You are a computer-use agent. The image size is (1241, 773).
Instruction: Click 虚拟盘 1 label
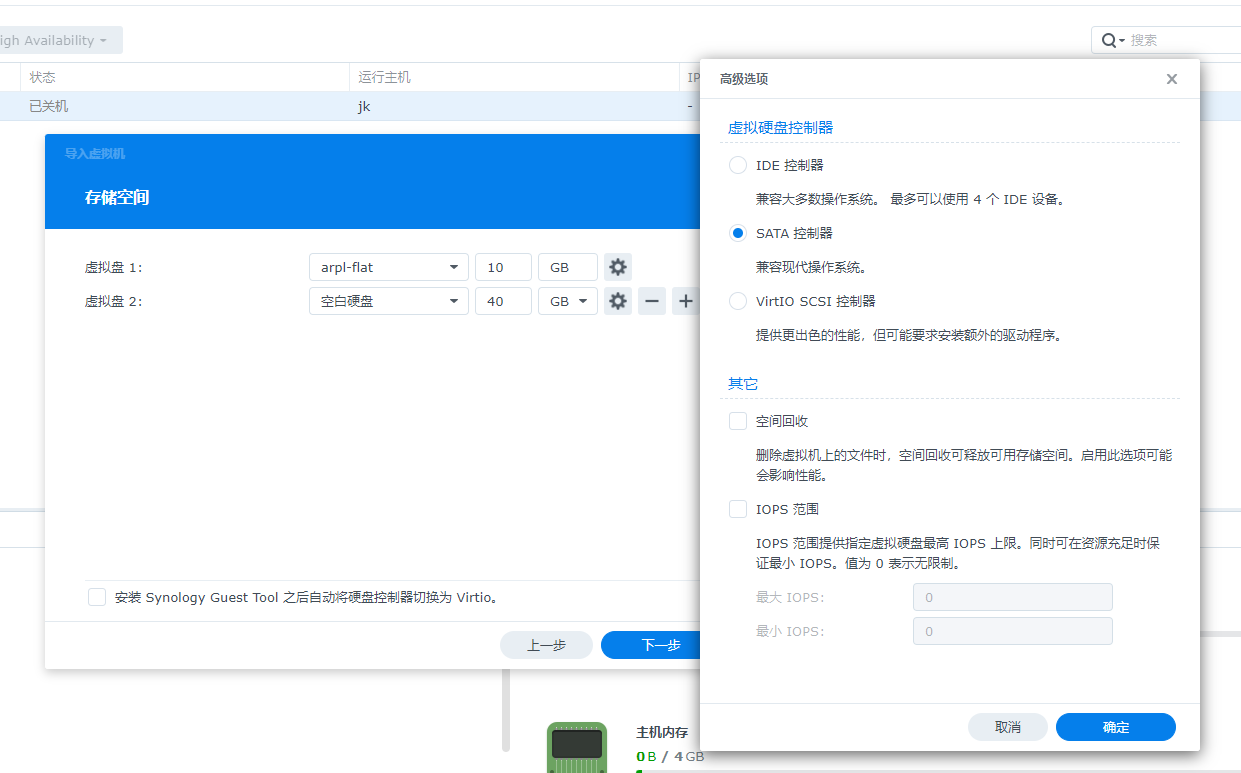[x=113, y=267]
